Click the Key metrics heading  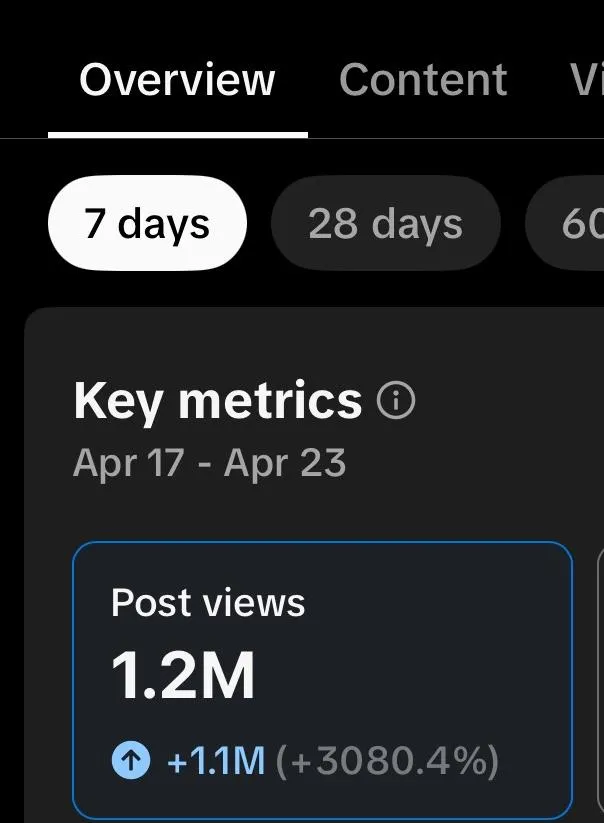click(218, 401)
